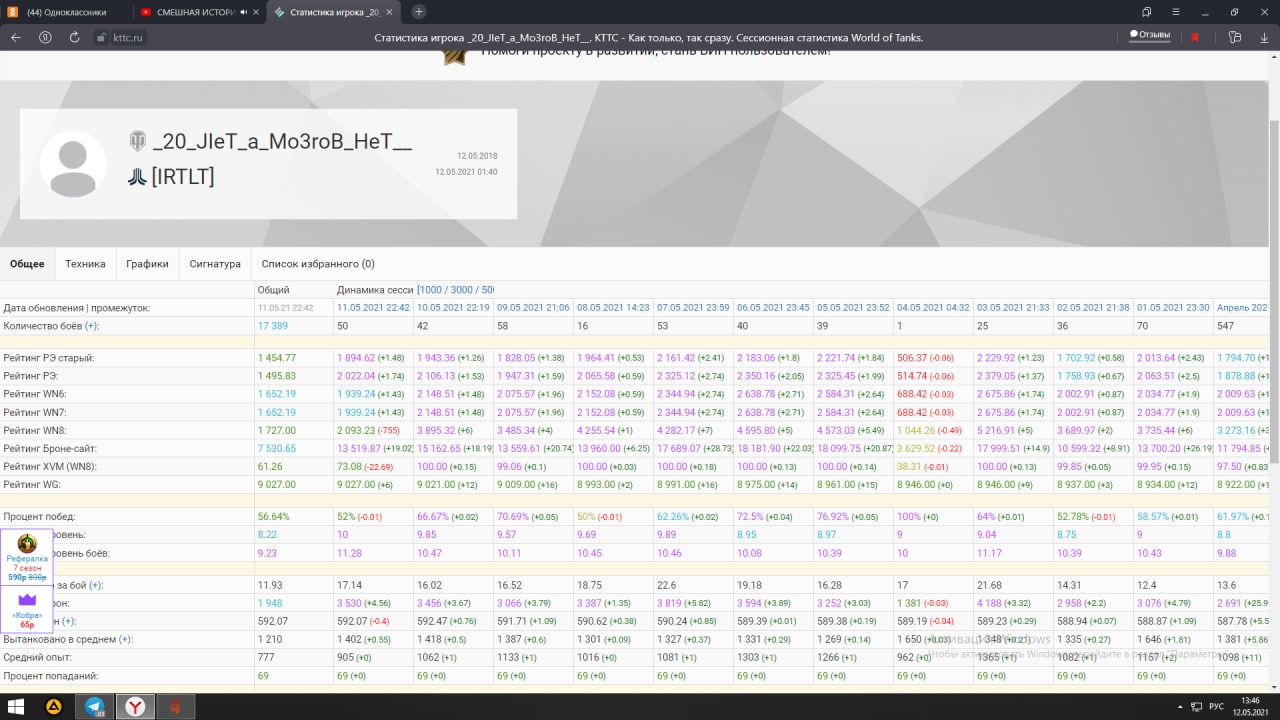Reload the page with the refresh icon
This screenshot has height=720, width=1280.
click(74, 37)
